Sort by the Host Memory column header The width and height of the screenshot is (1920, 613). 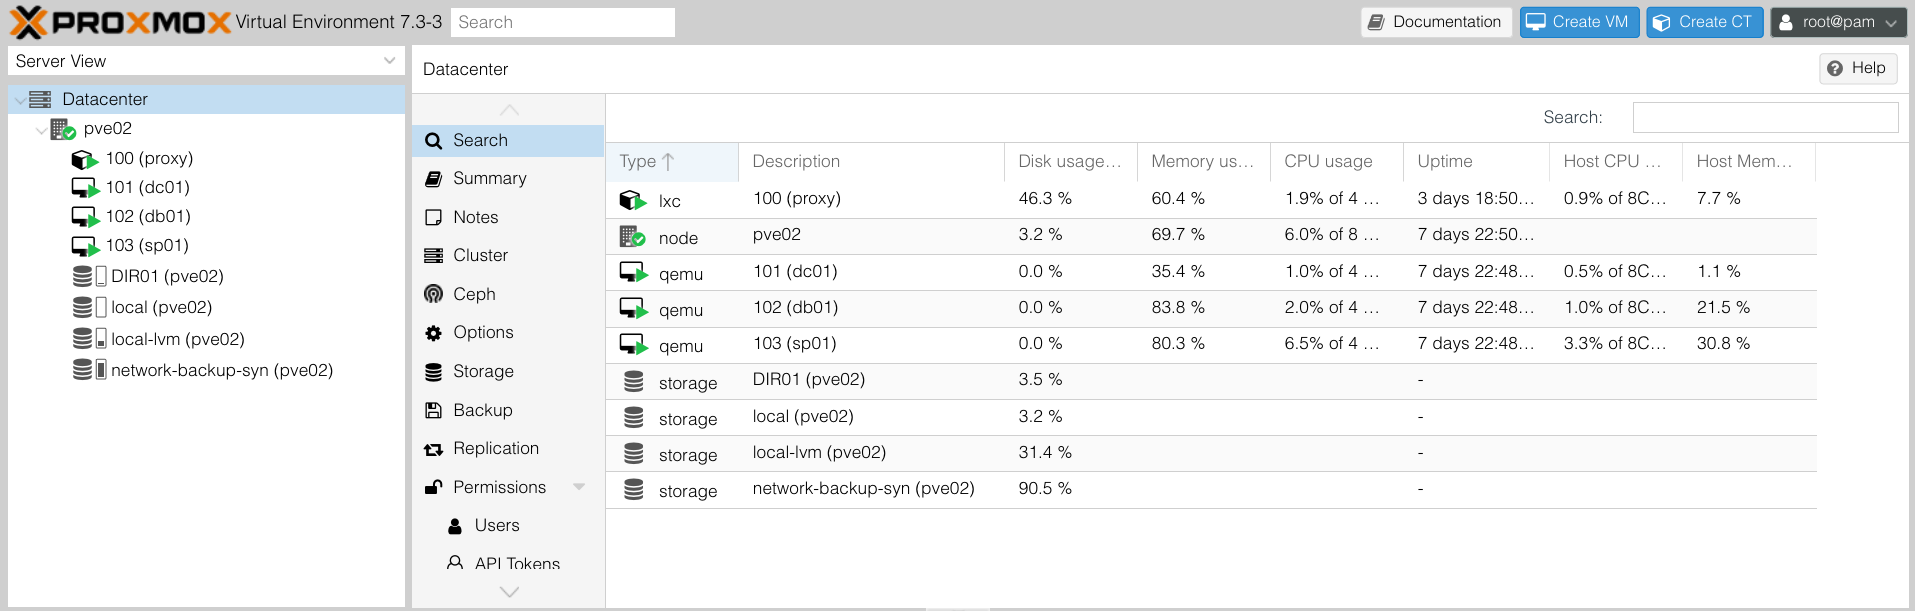[x=1748, y=162]
